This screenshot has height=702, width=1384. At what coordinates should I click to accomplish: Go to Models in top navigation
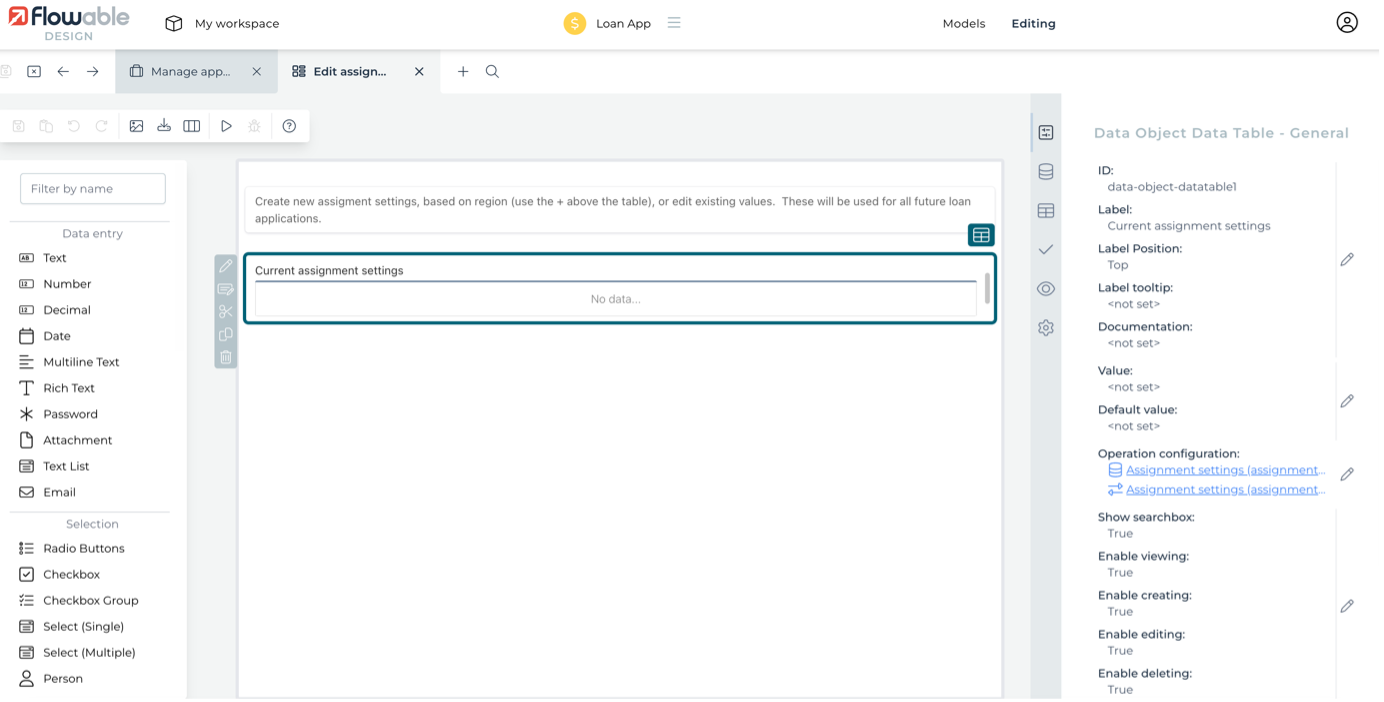[x=963, y=23]
